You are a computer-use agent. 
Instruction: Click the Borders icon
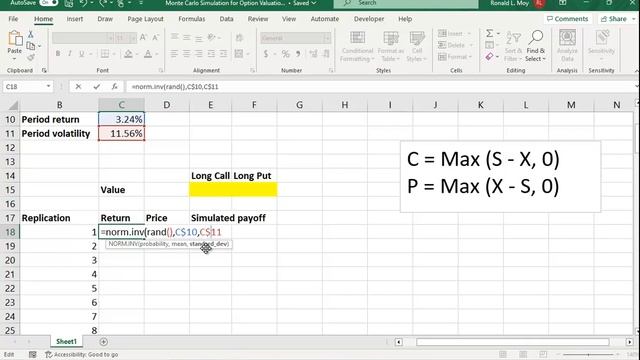[105, 54]
